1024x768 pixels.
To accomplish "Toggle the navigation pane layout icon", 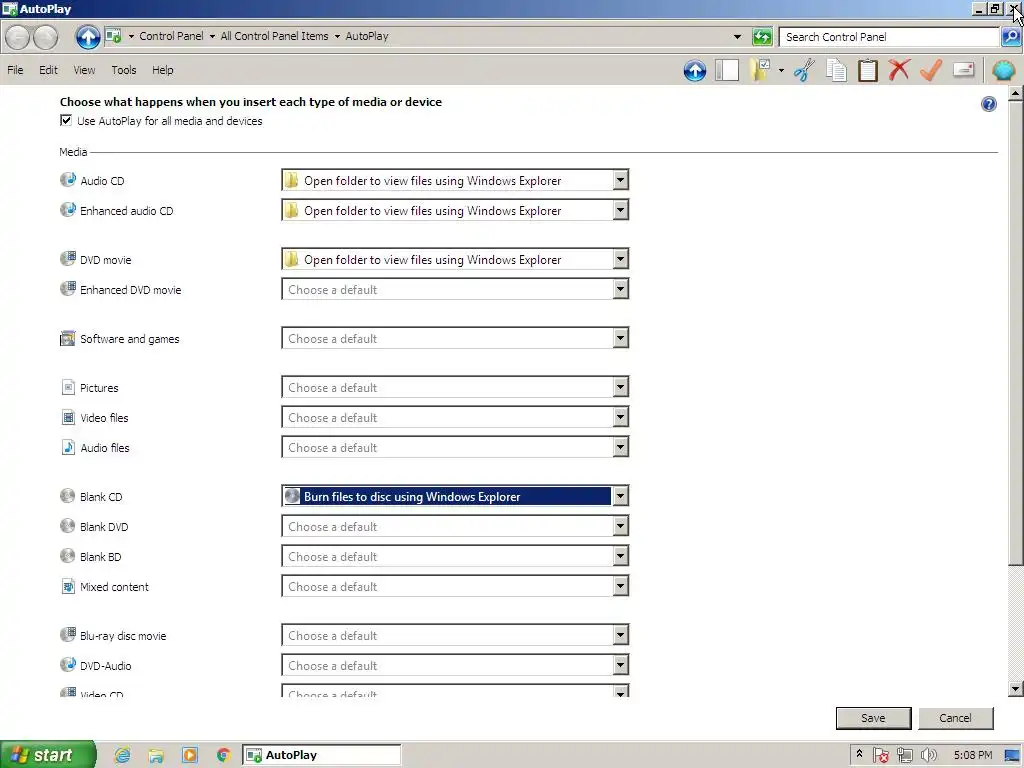I will click(727, 70).
